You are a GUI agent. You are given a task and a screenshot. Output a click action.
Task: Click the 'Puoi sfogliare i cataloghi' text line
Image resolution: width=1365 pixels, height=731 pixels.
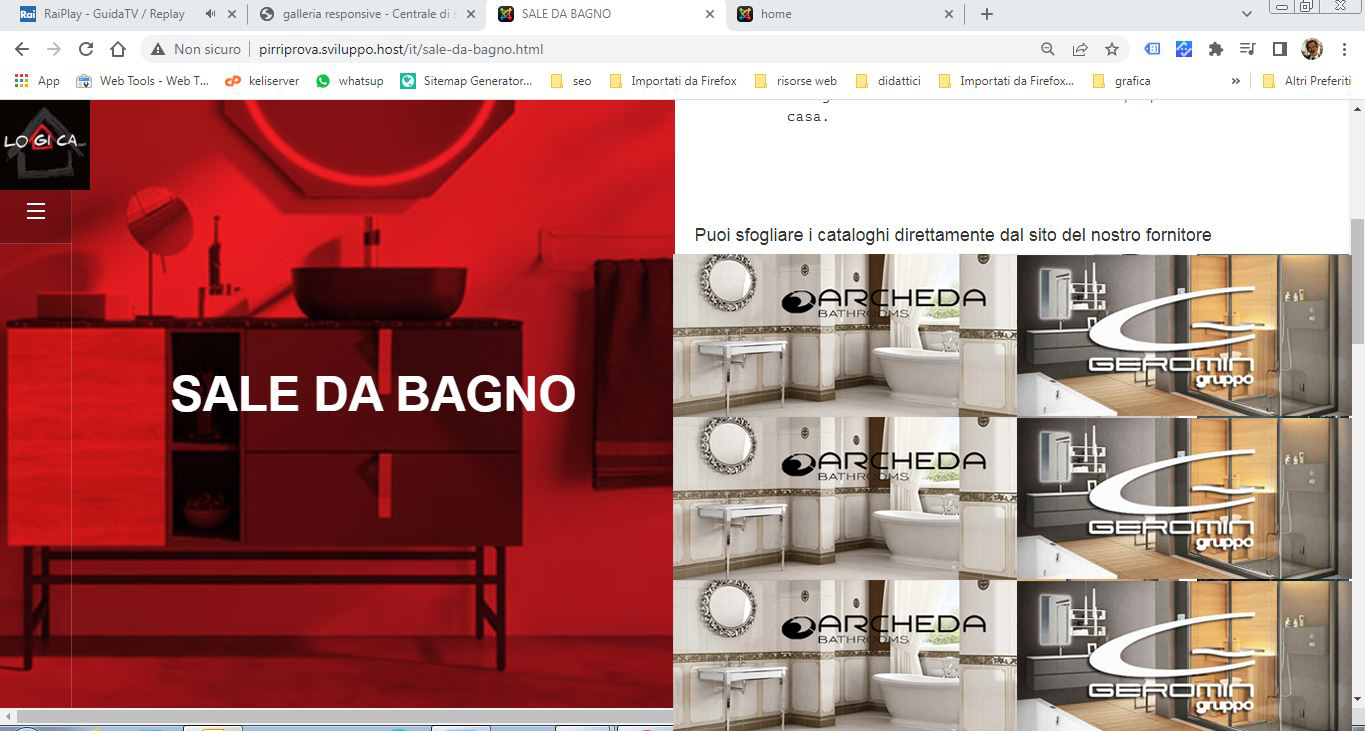pos(953,235)
